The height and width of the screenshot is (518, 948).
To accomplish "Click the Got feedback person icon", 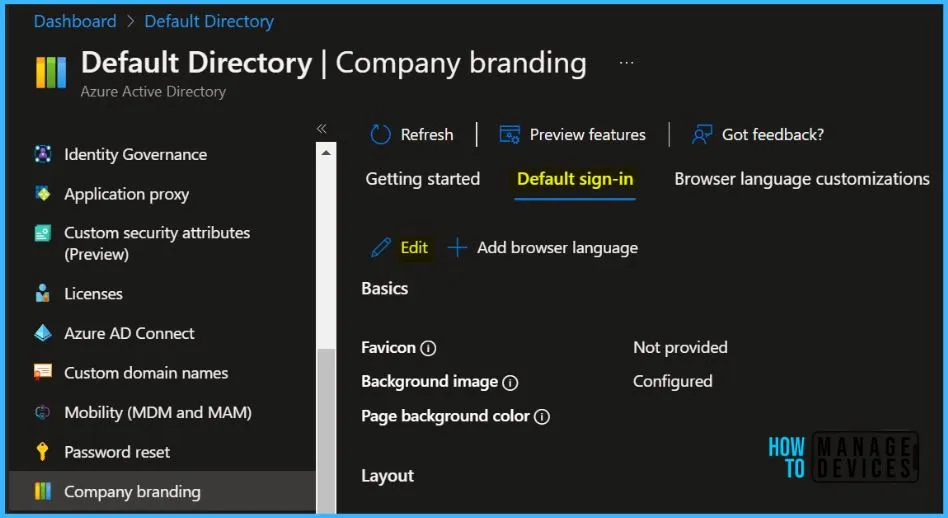I will 702,134.
